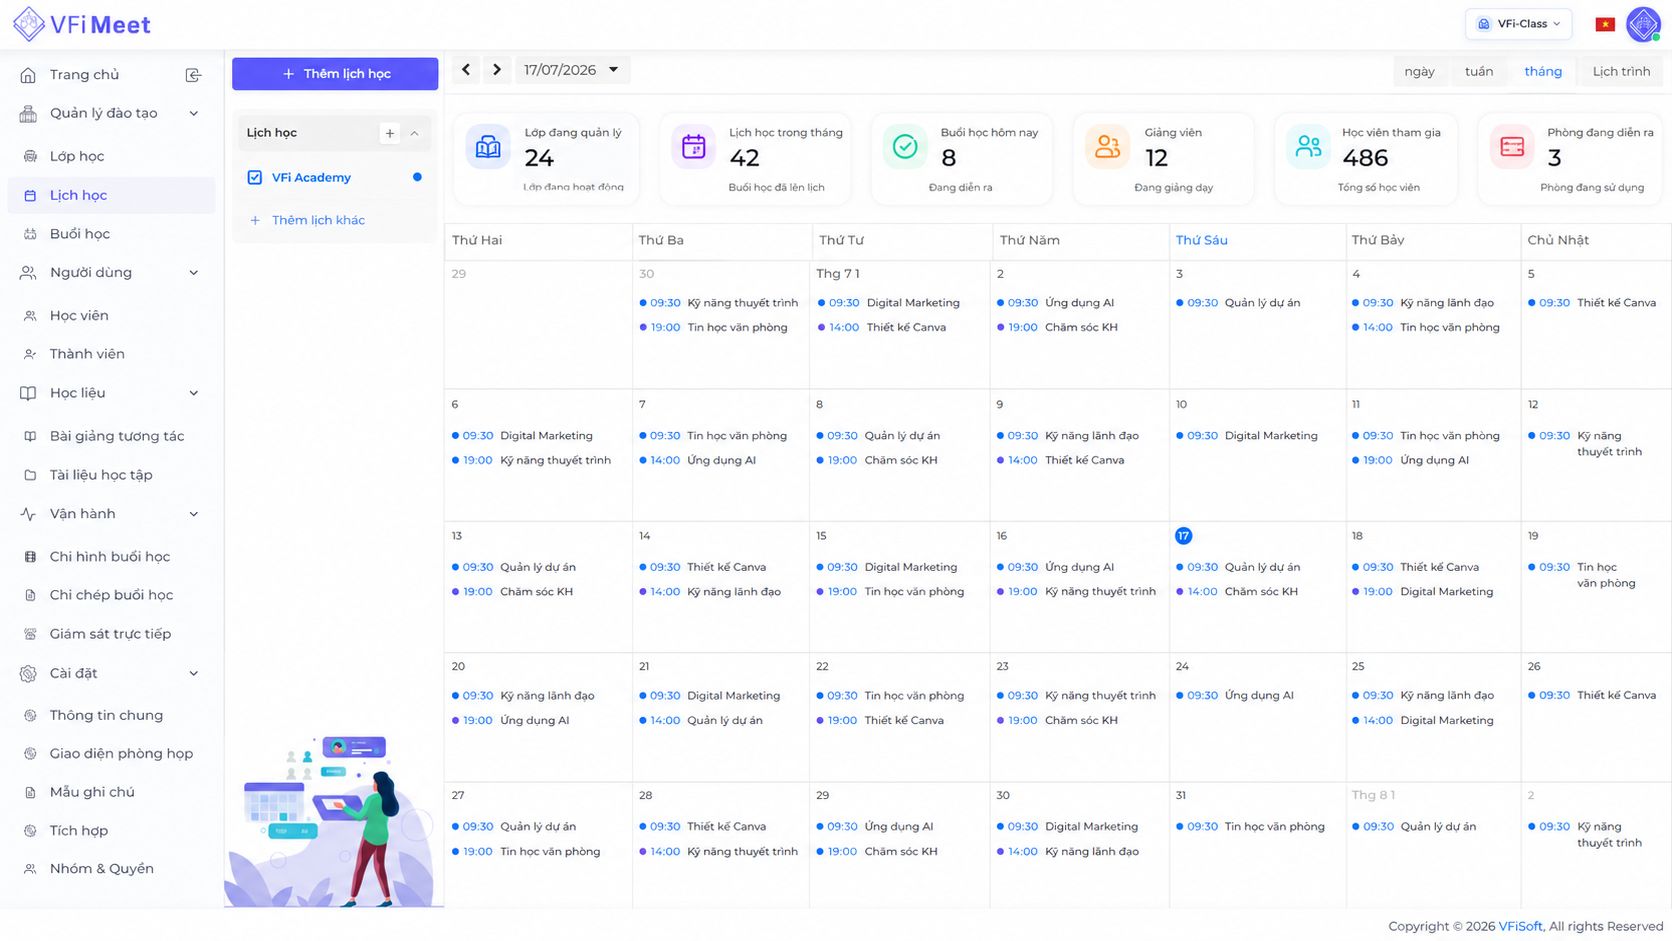Open the 19:00 Chăm sóc KH event on day 13
1672x941 pixels.
pos(512,592)
